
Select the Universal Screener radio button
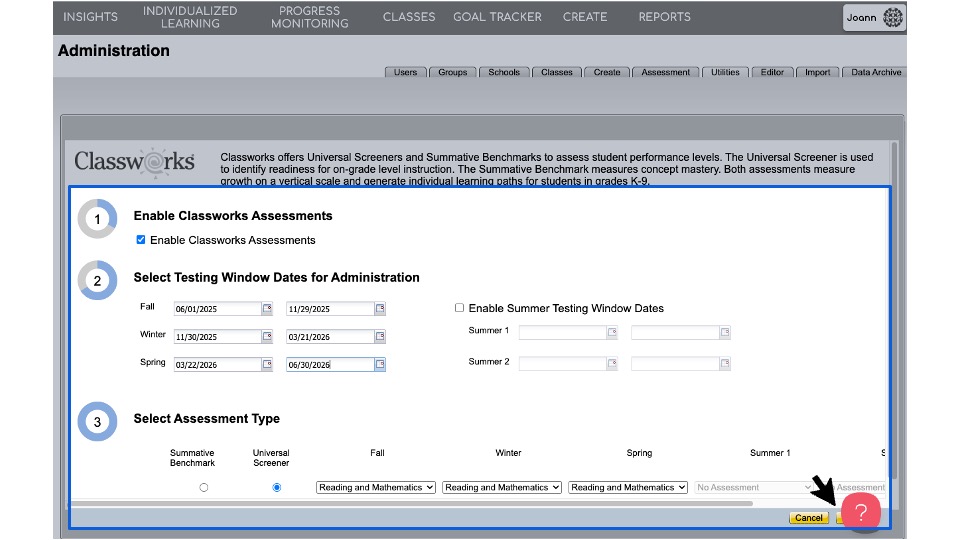pyautogui.click(x=277, y=487)
